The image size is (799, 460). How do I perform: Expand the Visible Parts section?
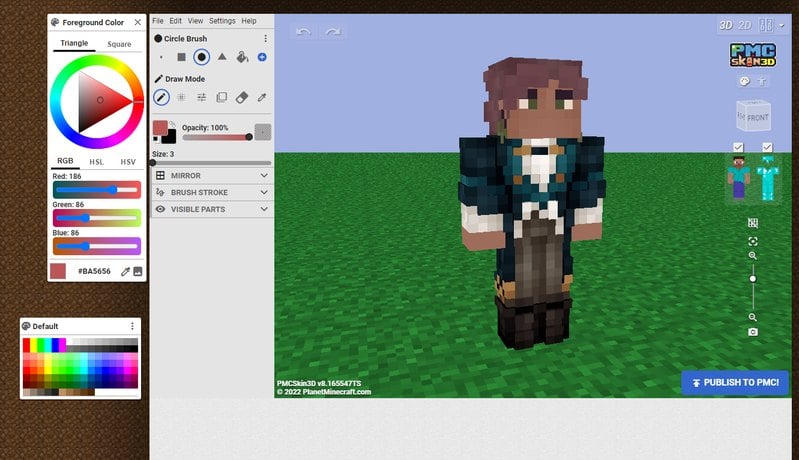212,209
